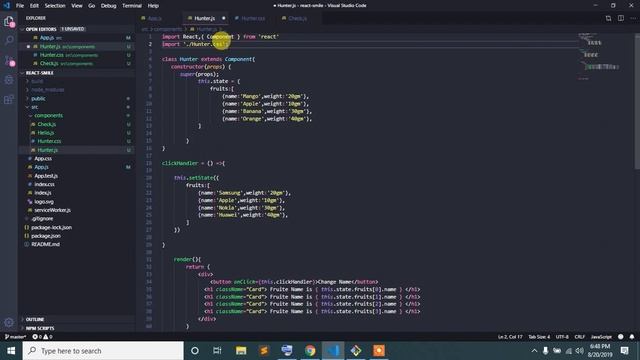Open the Explorer view in activity bar
This screenshot has width=640, height=360.
(9, 21)
